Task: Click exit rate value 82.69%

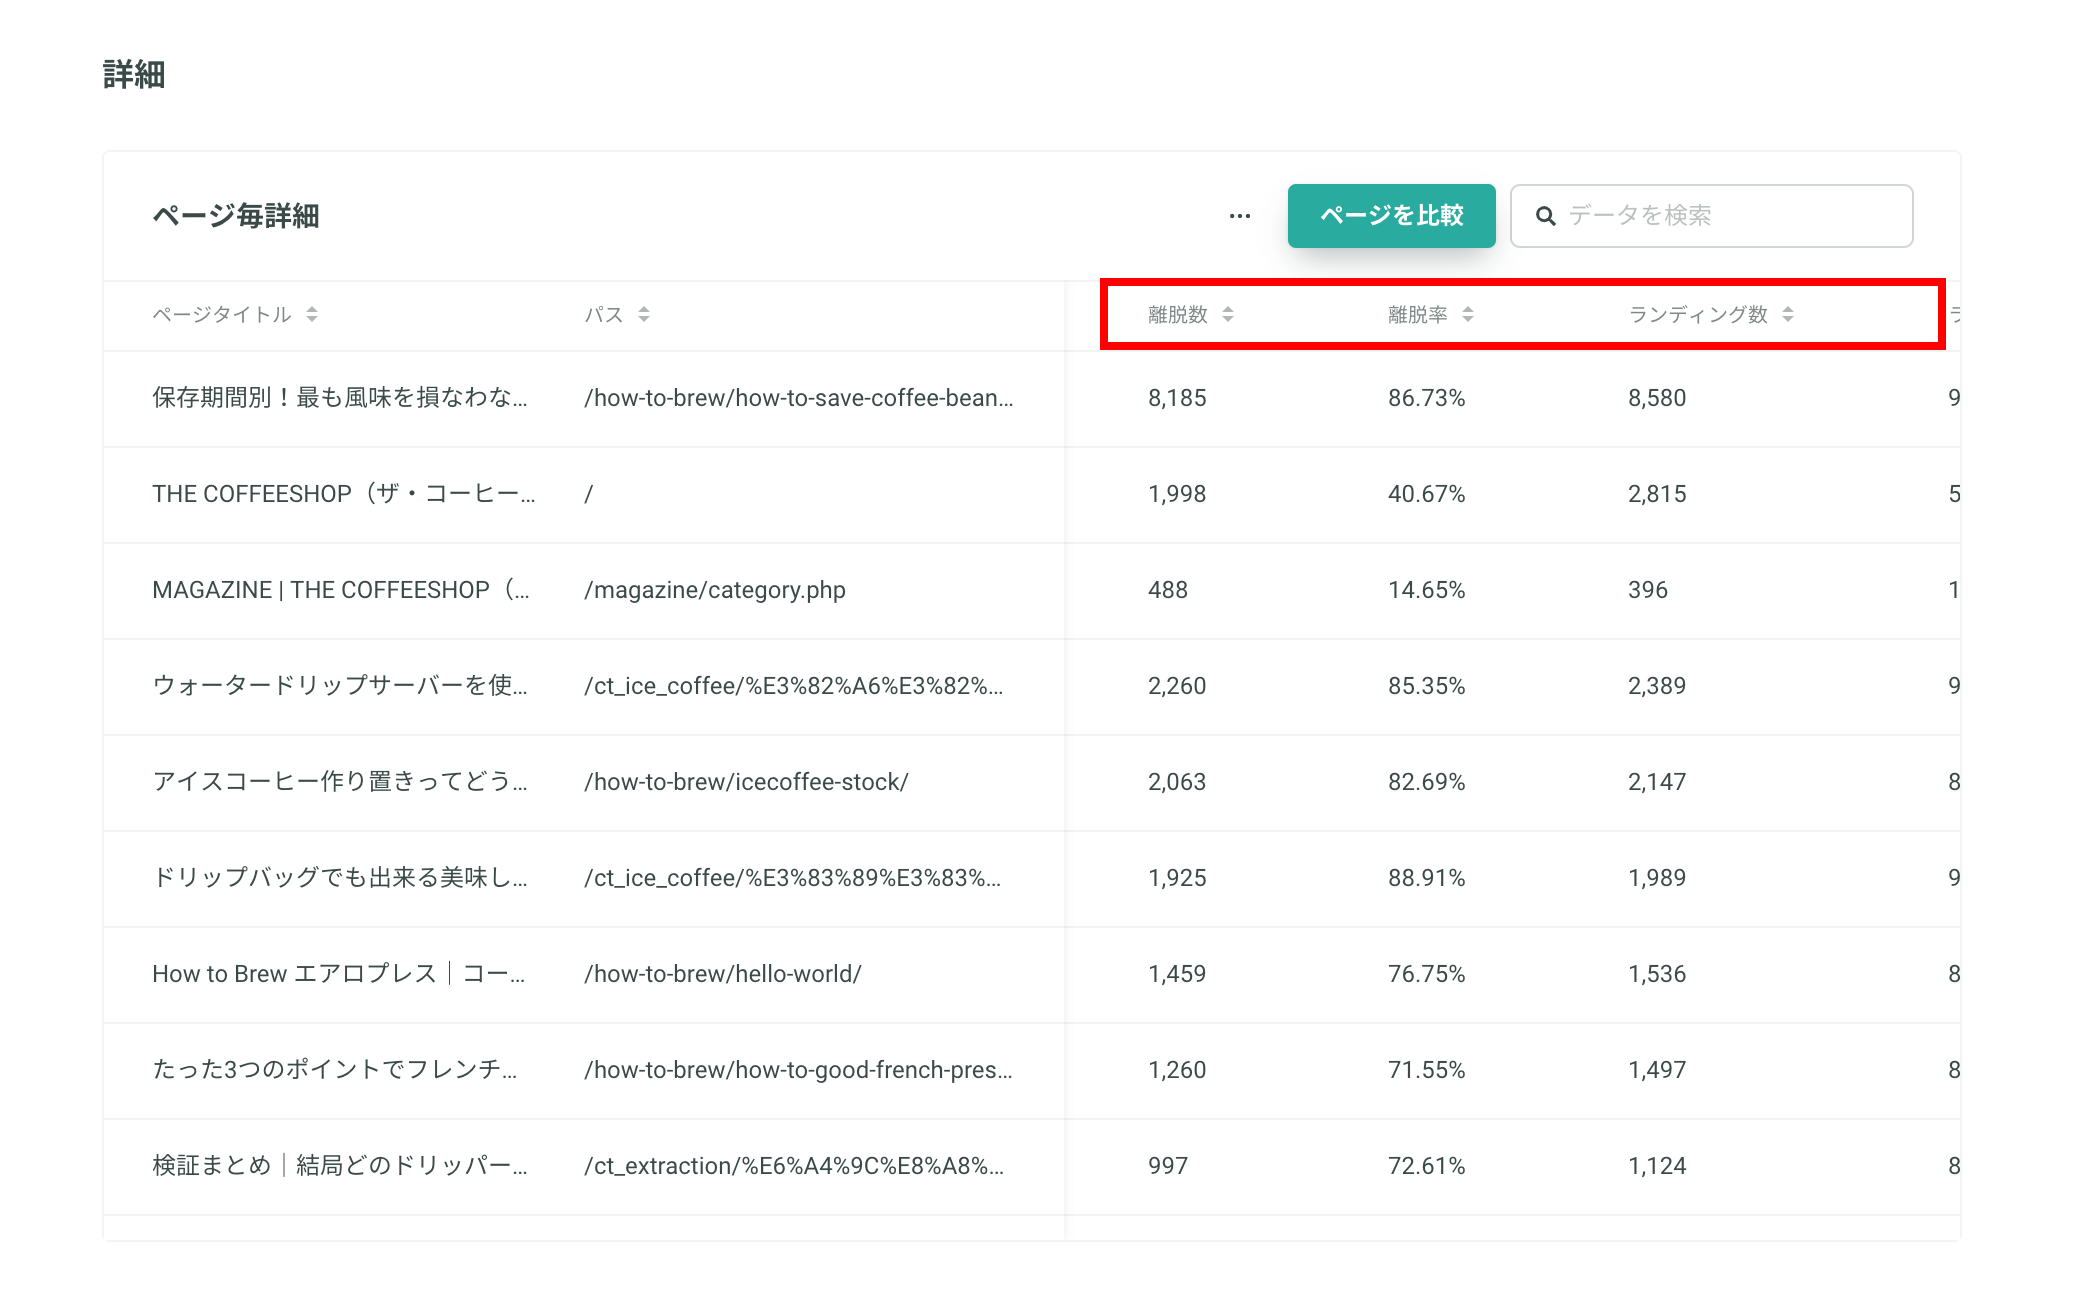Action: (1427, 782)
